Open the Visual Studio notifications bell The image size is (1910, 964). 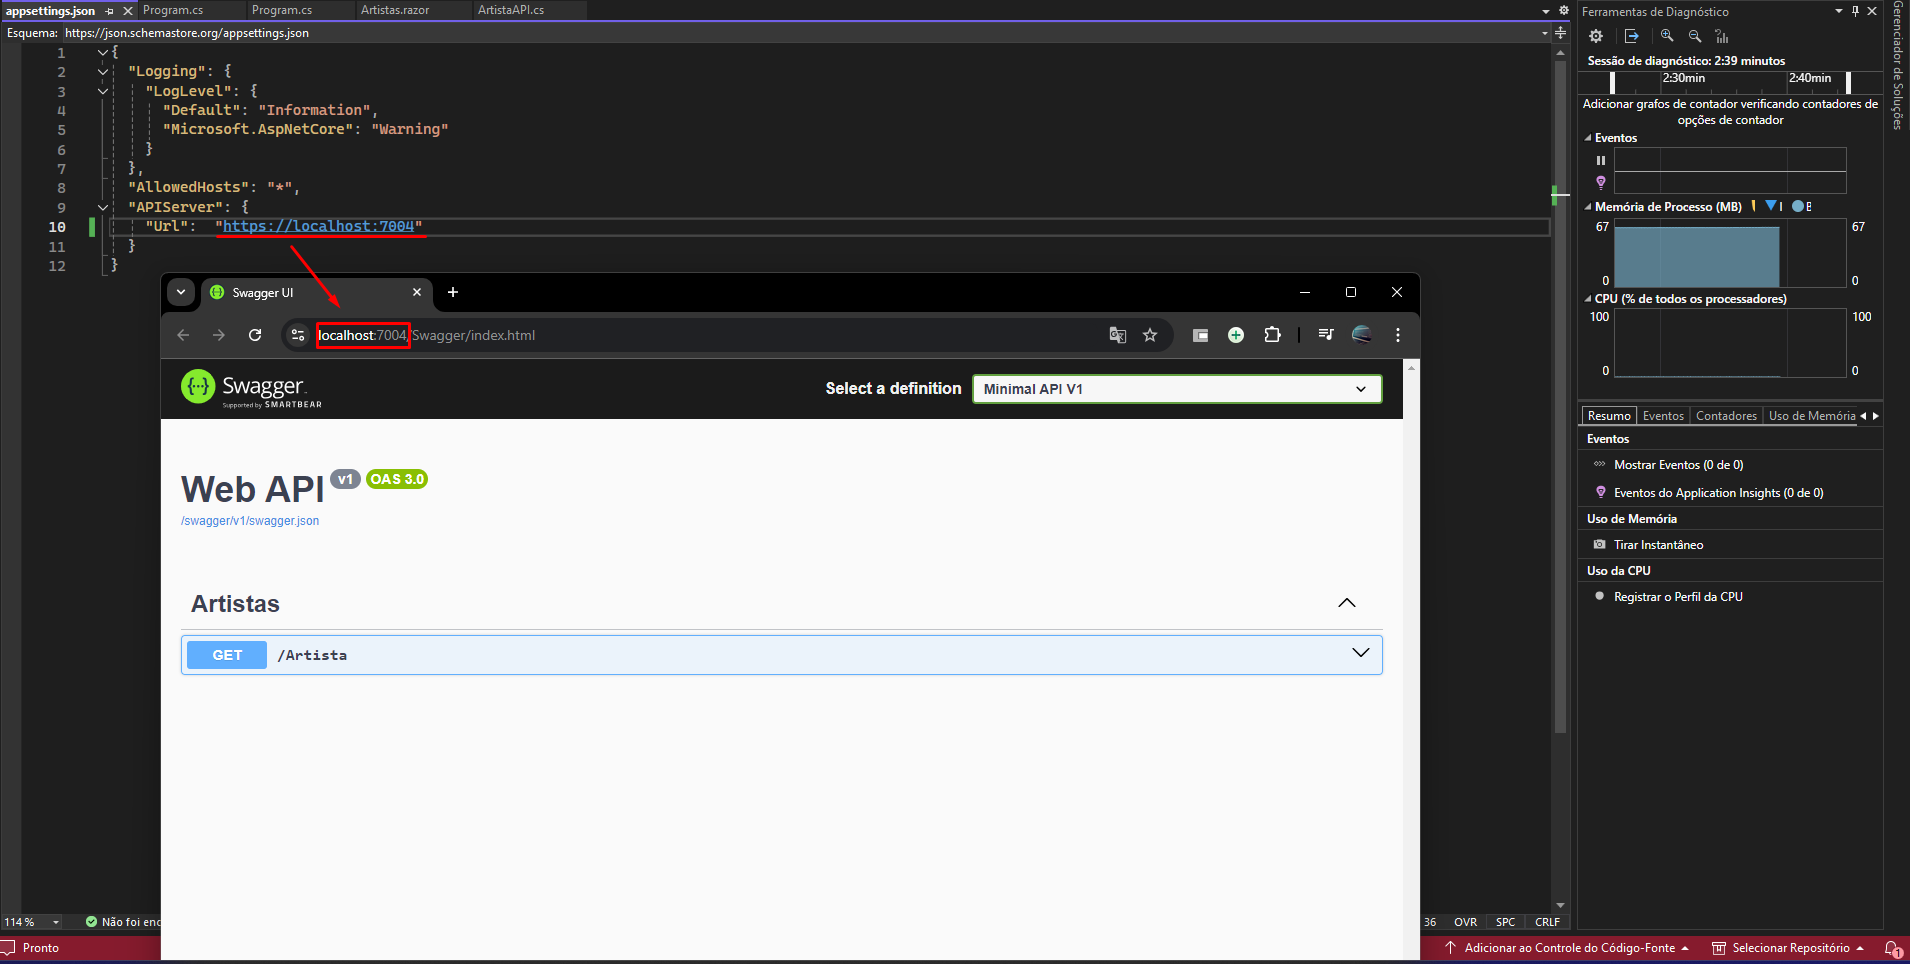click(1893, 948)
